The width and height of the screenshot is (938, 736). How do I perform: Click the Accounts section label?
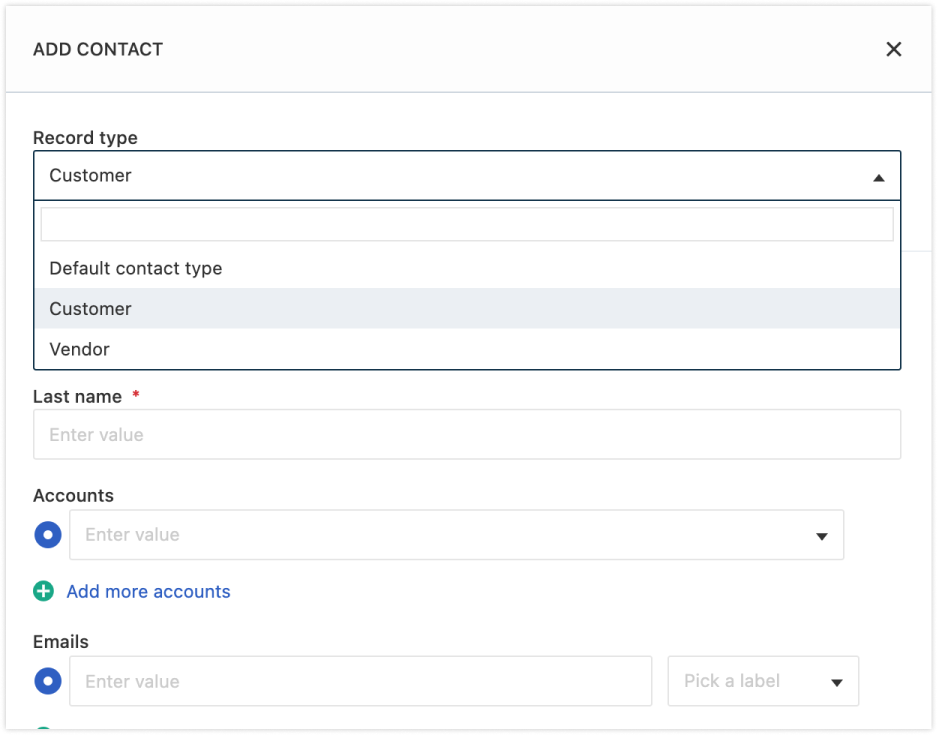point(74,496)
